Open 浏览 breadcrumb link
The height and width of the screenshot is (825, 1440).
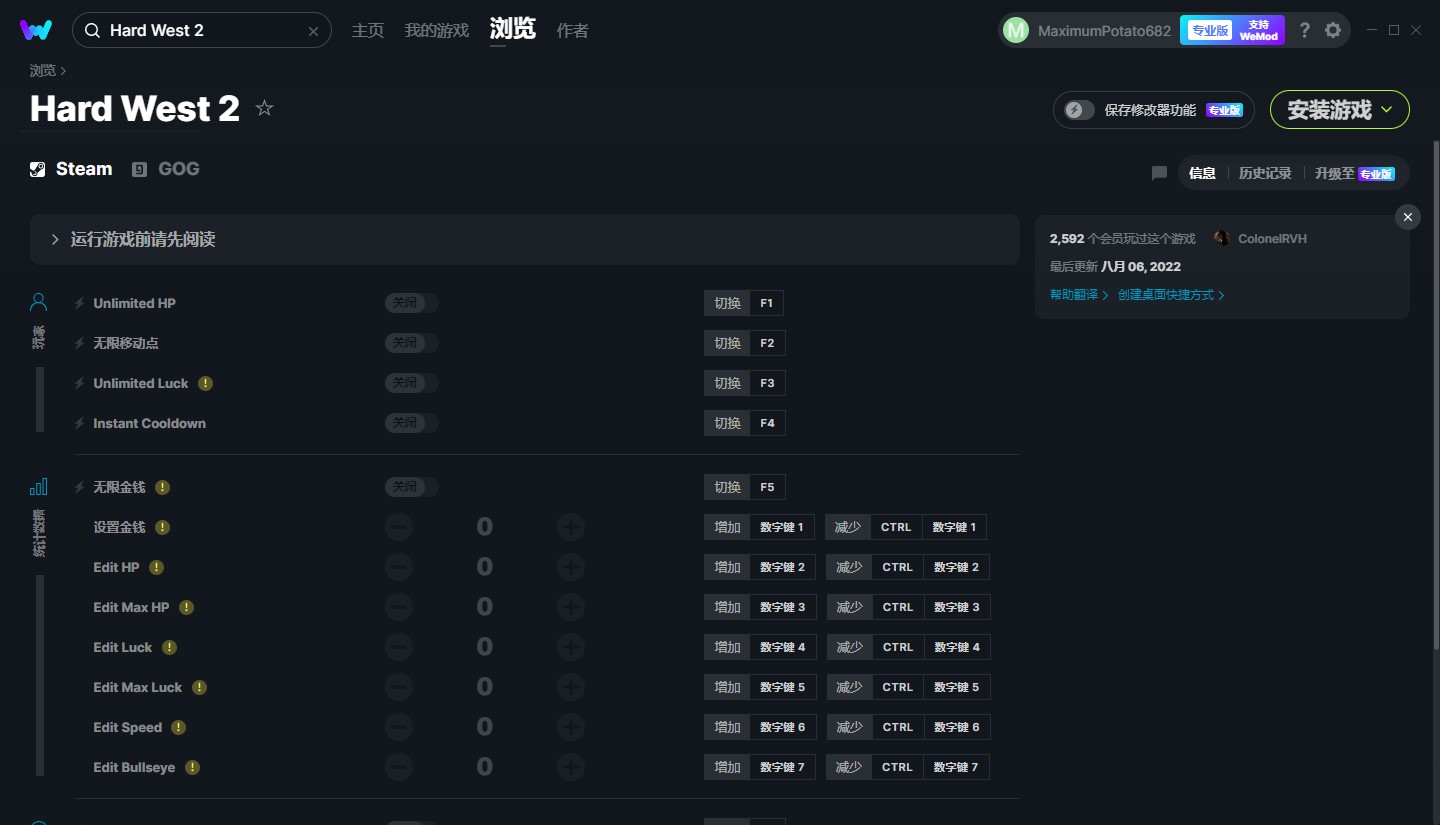tap(43, 70)
